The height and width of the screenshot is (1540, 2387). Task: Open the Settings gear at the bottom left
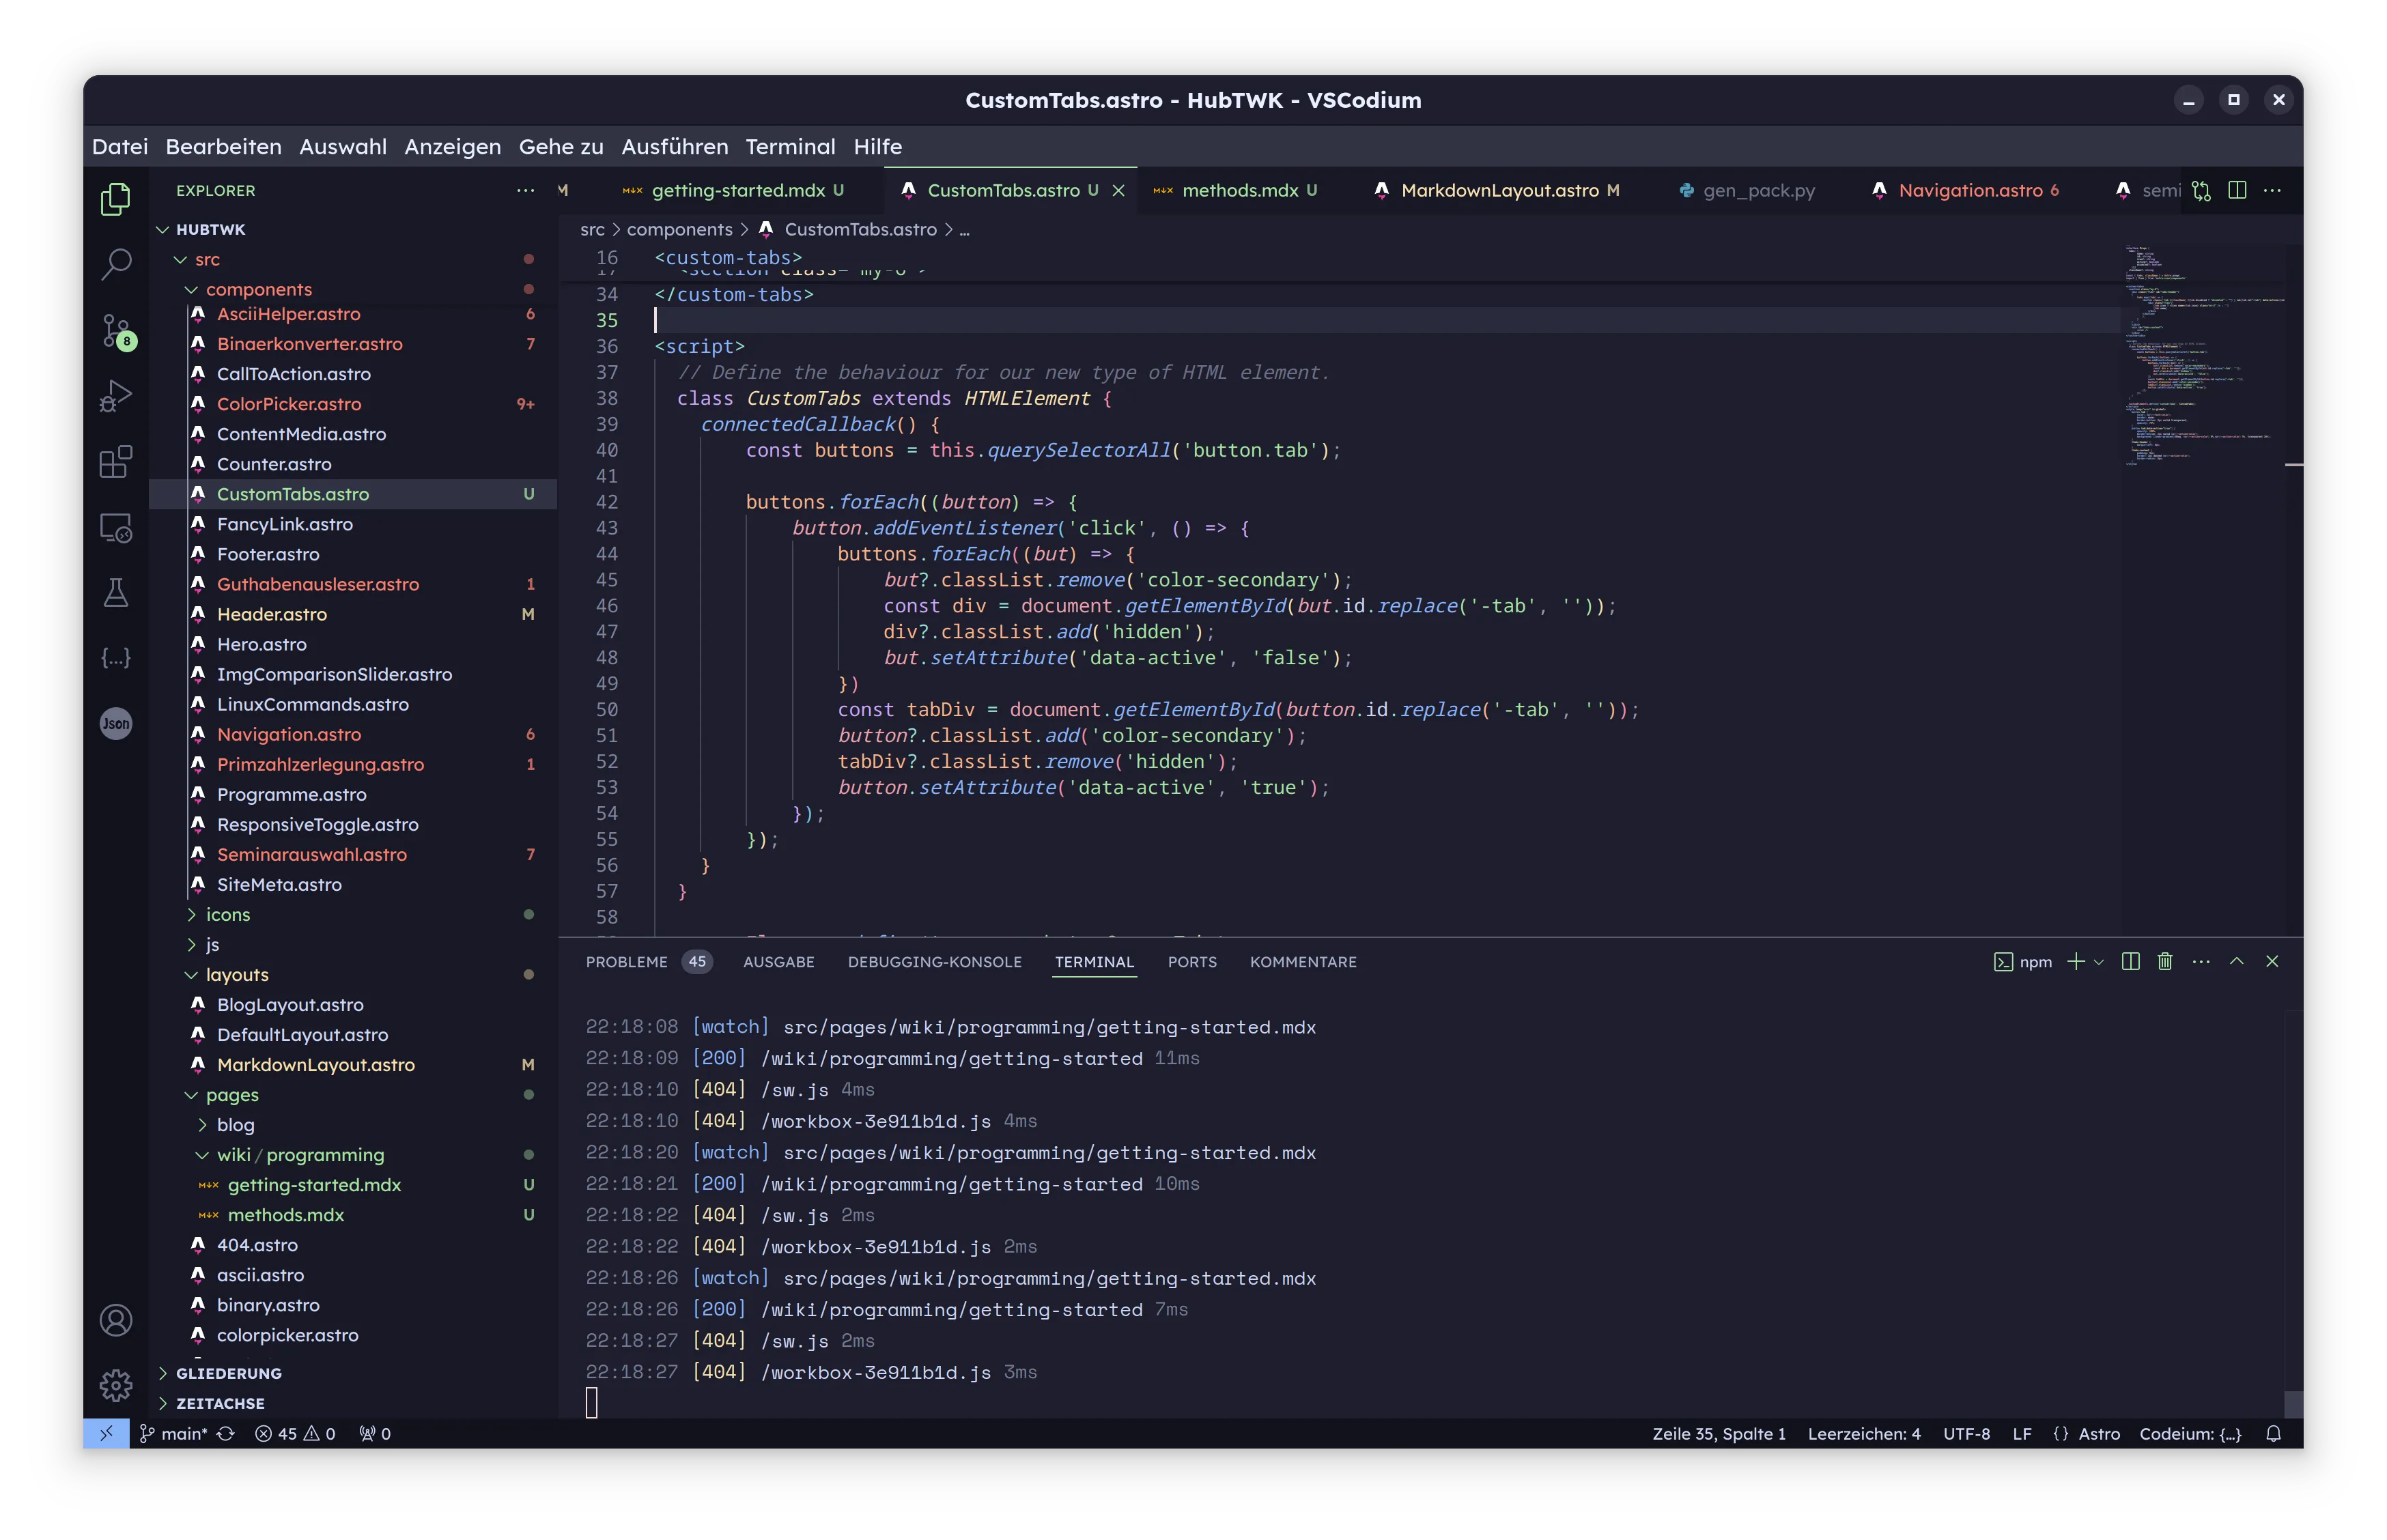click(x=116, y=1386)
